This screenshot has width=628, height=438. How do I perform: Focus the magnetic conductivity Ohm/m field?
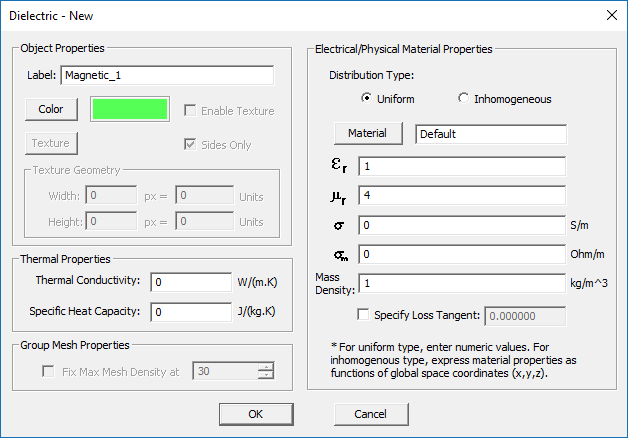462,254
